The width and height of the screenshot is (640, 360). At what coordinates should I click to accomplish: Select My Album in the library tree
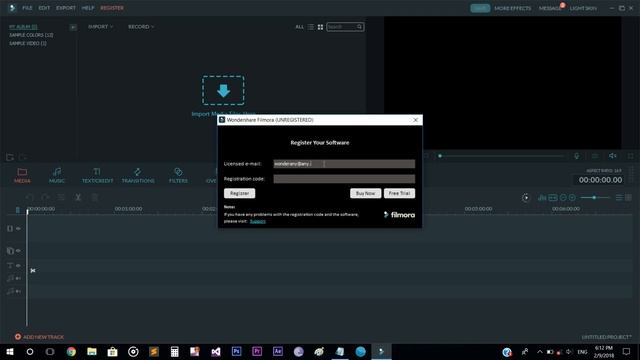click(23, 27)
